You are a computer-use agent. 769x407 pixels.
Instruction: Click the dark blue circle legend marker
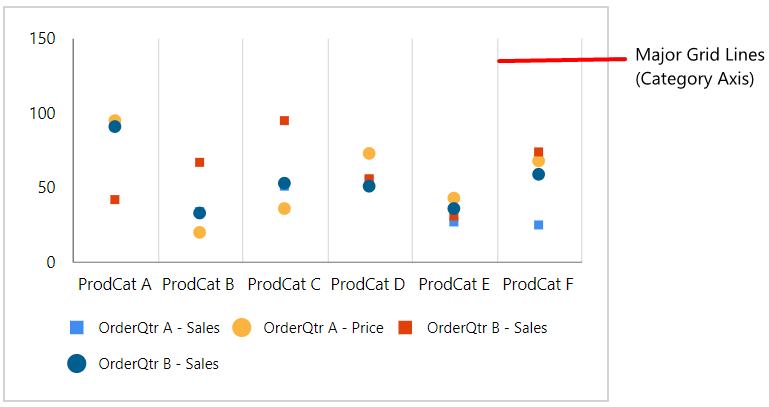pyautogui.click(x=77, y=363)
